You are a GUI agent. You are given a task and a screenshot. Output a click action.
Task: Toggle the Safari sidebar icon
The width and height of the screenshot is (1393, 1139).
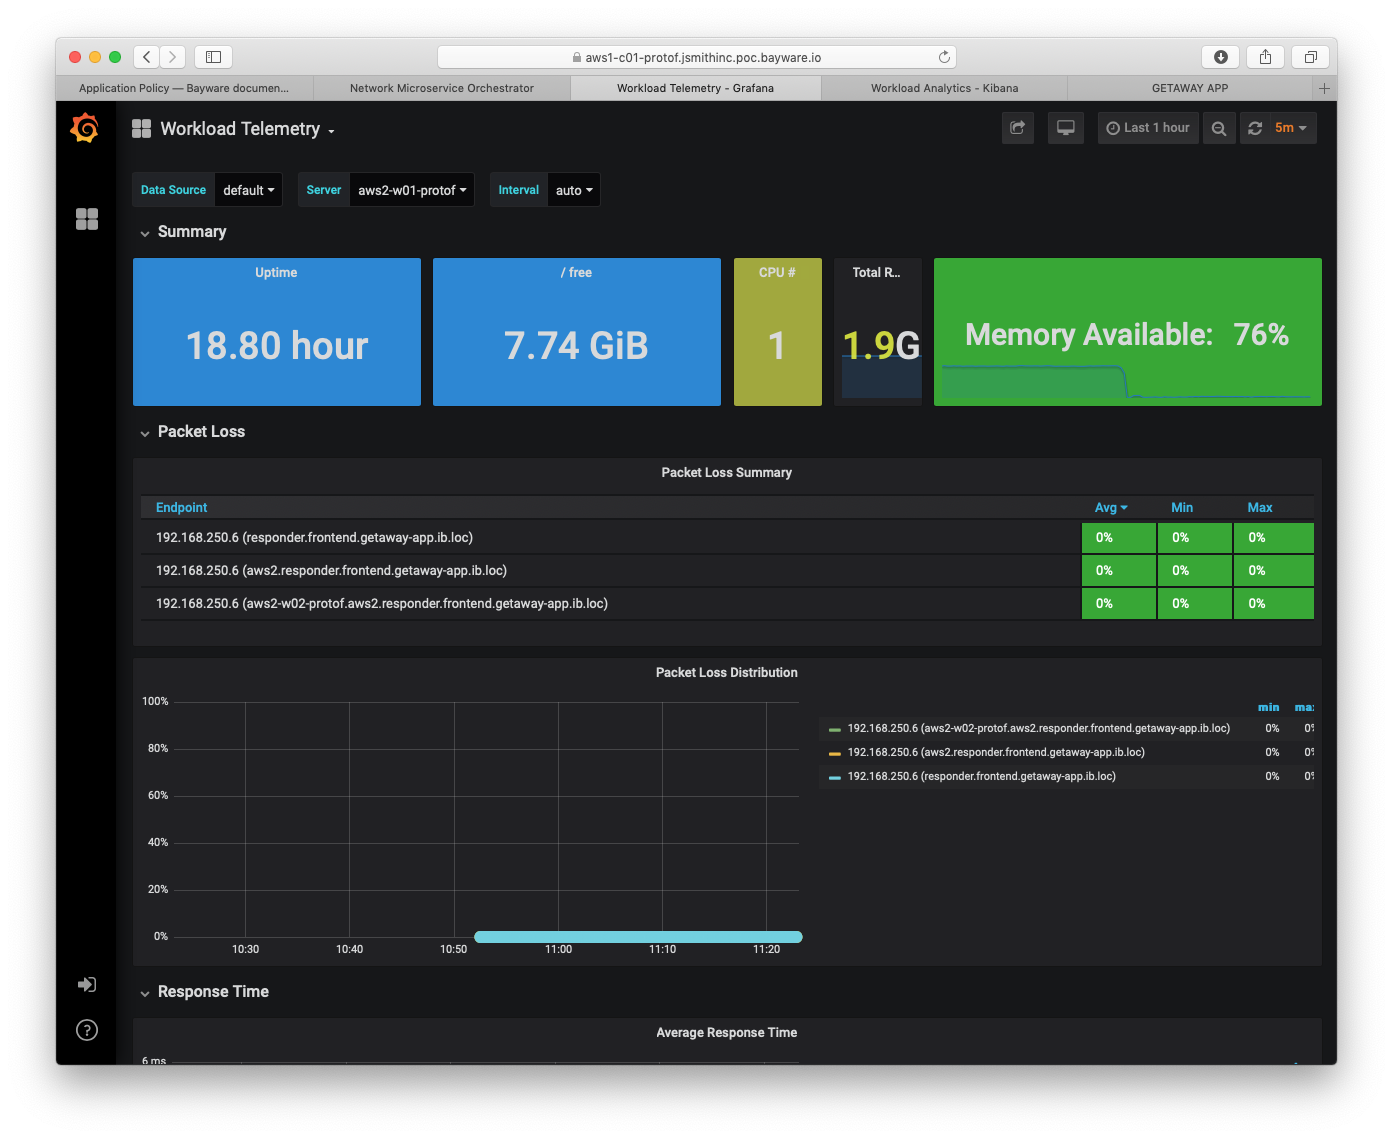click(x=213, y=57)
